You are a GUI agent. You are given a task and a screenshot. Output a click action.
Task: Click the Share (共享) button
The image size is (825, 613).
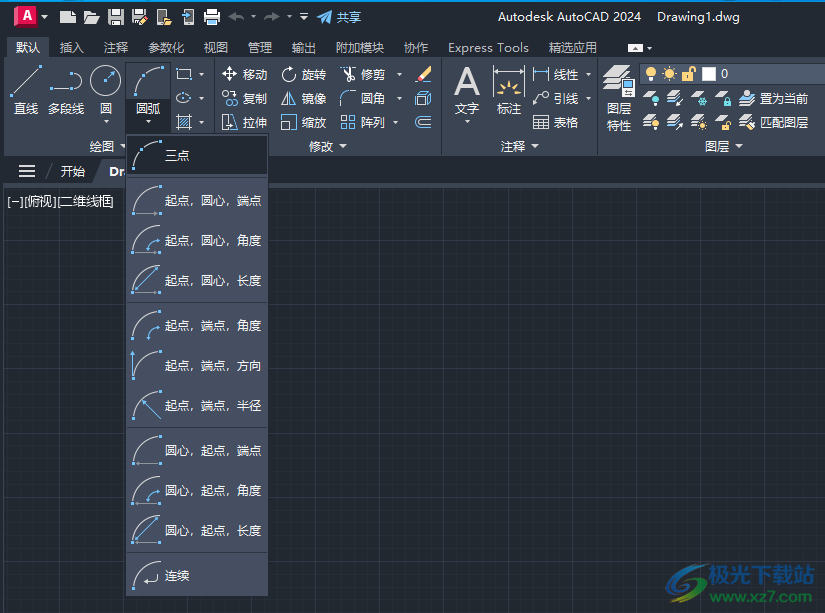point(339,17)
